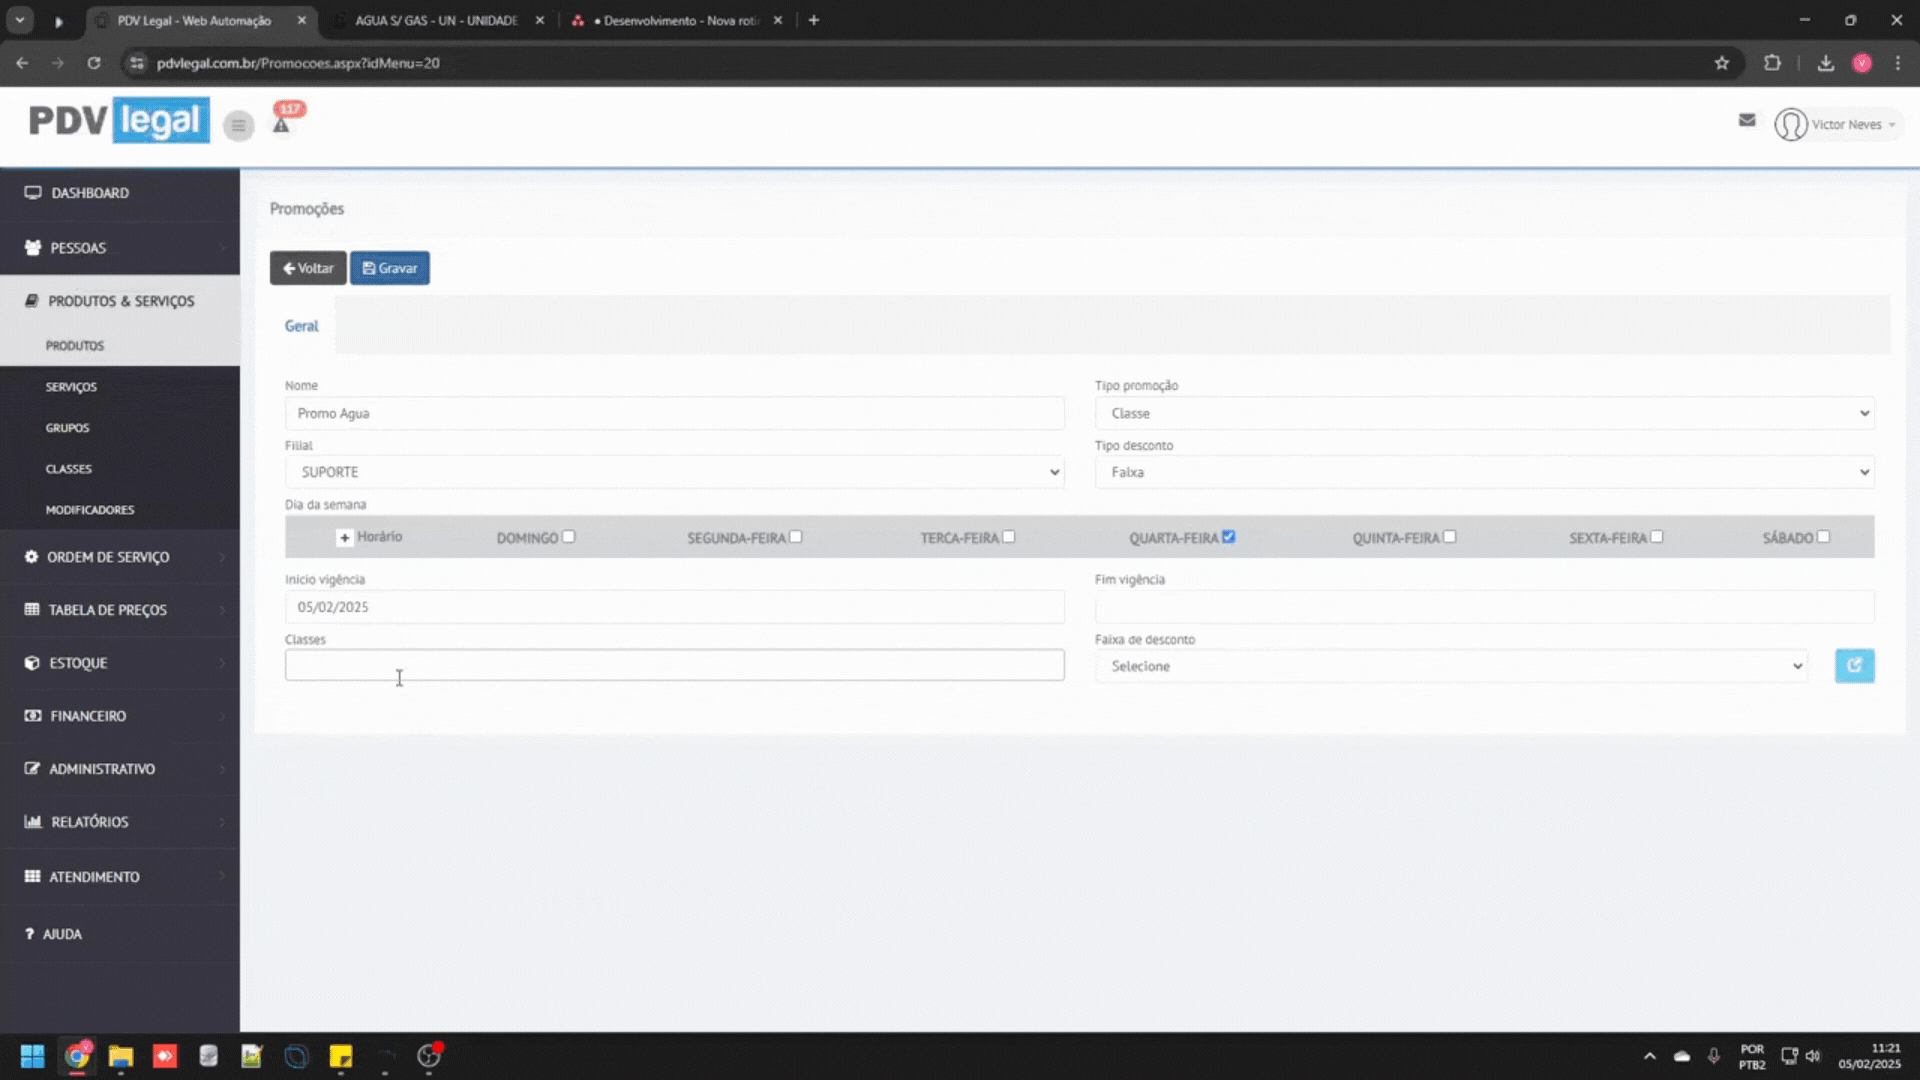
Task: Open the Geral tab
Action: coord(301,326)
